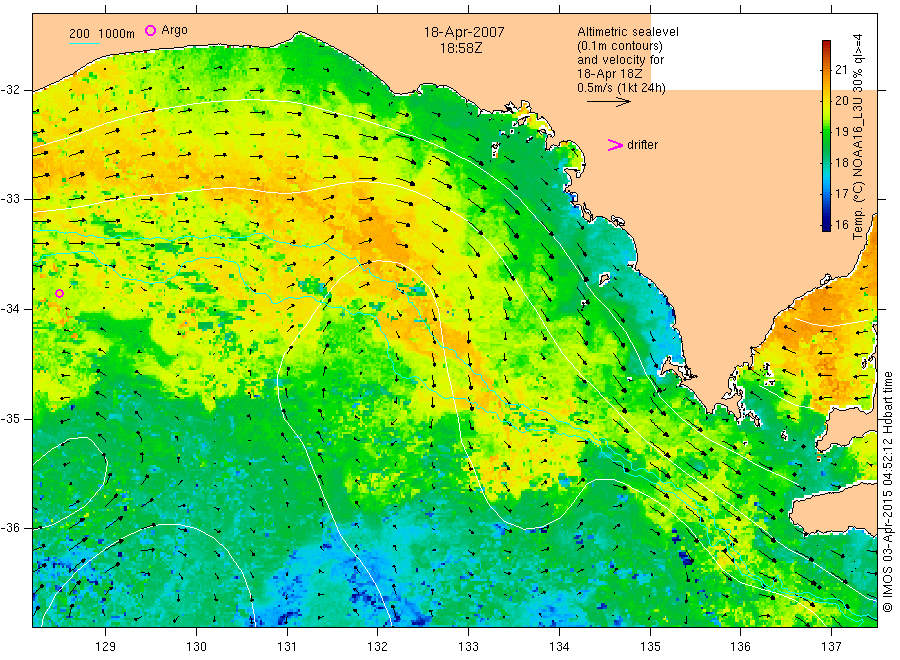This screenshot has width=900, height=660.
Task: Click latitude label -32
Action: coord(9,90)
